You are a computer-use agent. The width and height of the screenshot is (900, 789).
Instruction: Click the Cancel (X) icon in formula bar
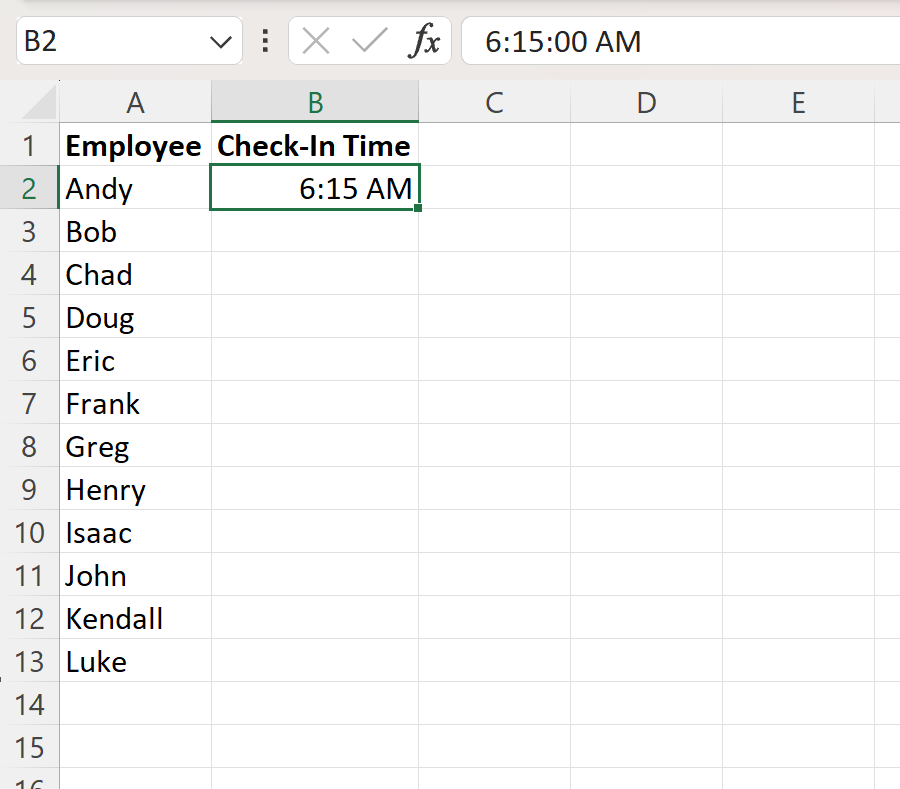(x=316, y=41)
